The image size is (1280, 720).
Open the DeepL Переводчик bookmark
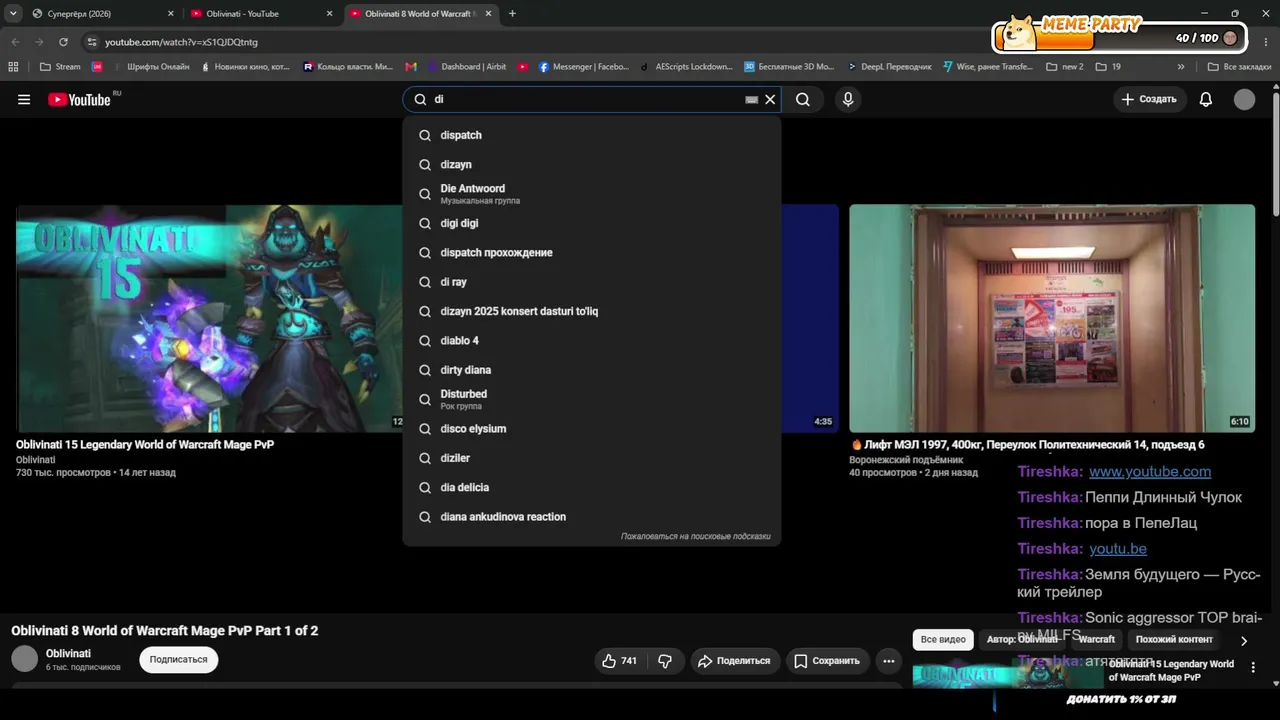coord(889,67)
